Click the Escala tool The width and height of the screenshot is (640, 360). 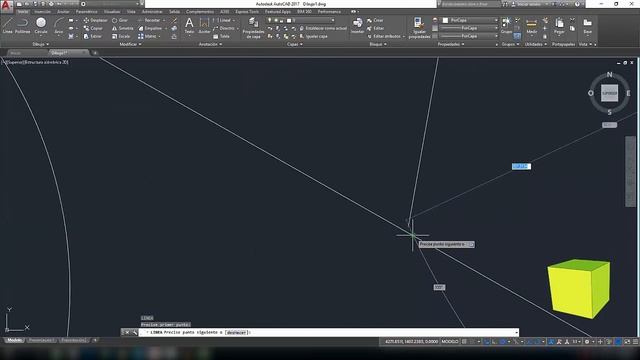pos(121,36)
